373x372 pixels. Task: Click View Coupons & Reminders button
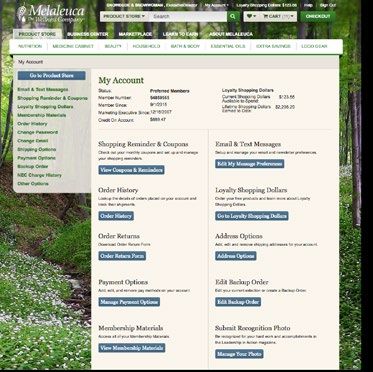[131, 170]
